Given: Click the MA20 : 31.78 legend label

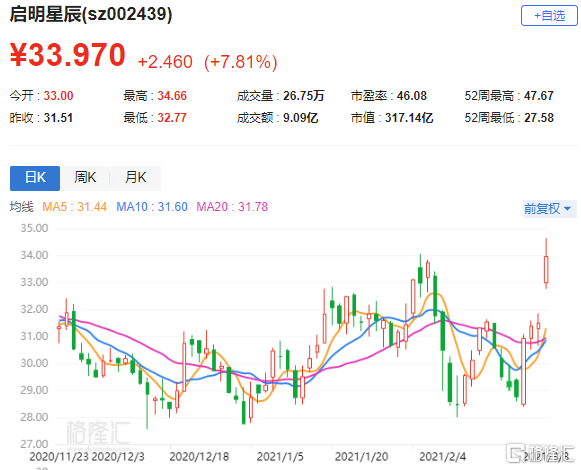Looking at the screenshot, I should (x=232, y=206).
